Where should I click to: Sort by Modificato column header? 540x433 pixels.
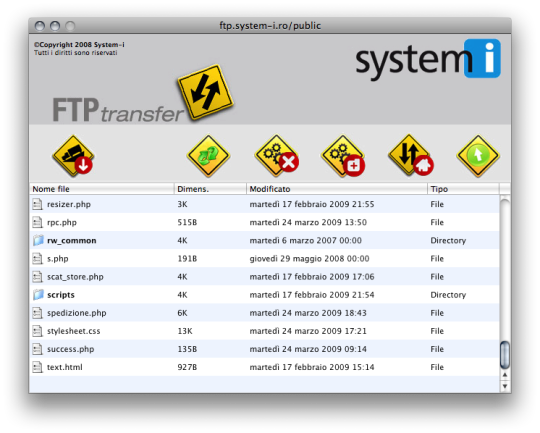(x=337, y=189)
